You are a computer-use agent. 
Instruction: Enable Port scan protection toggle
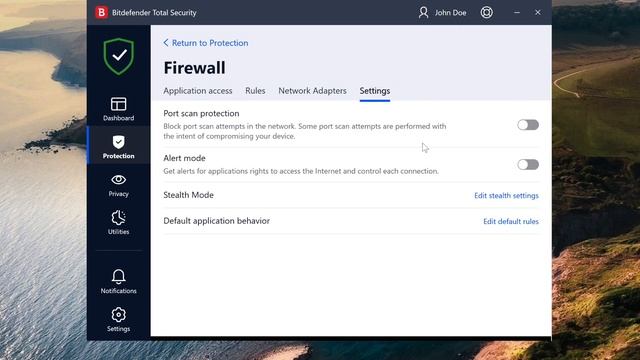click(528, 125)
